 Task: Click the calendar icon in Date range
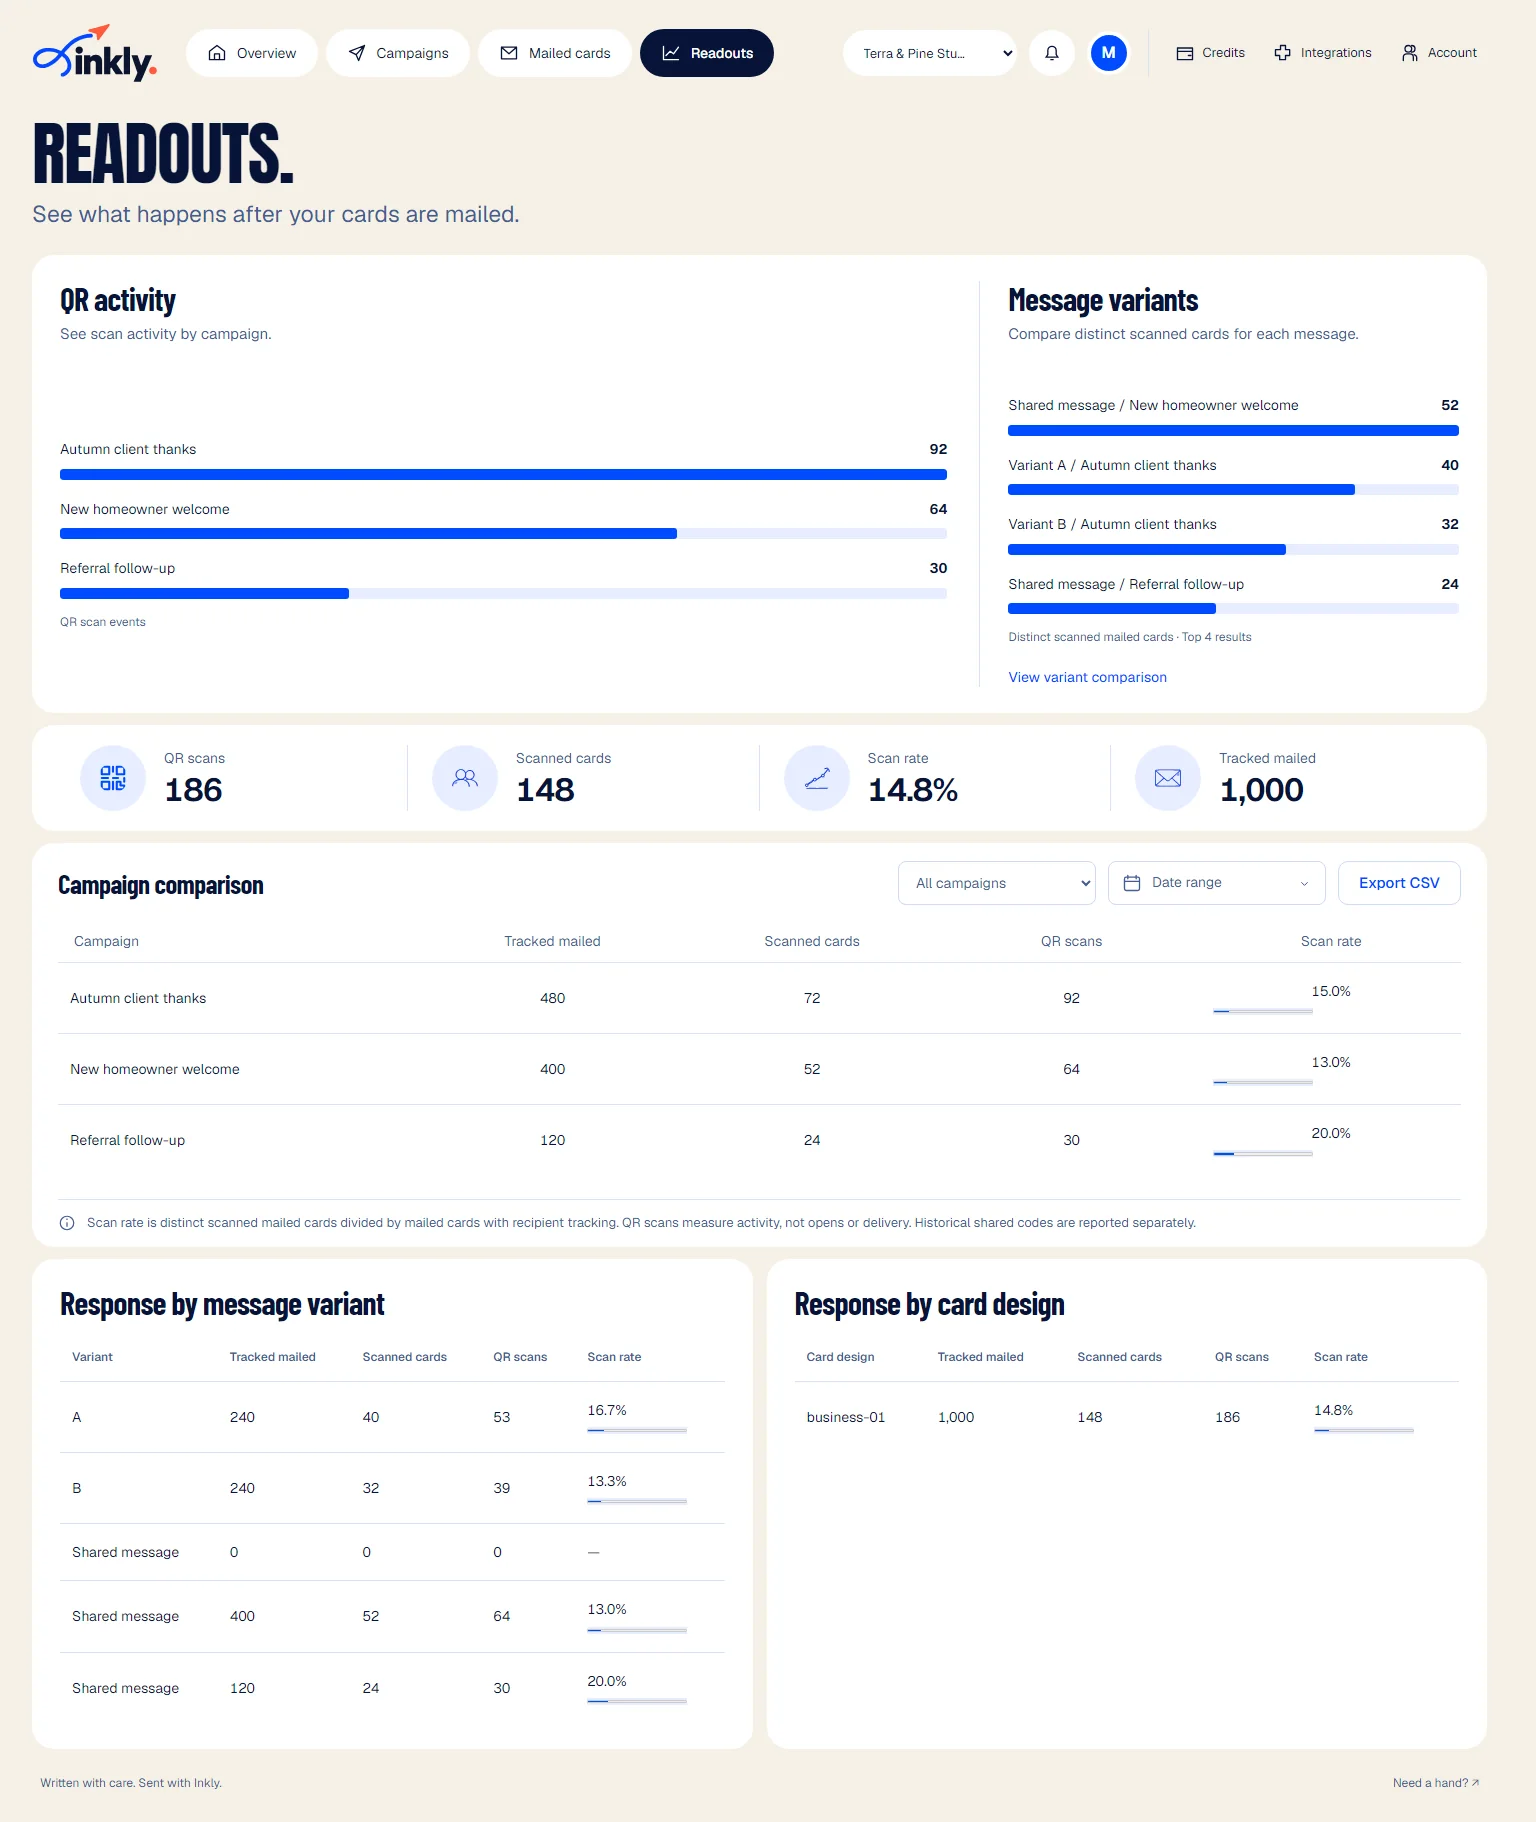tap(1132, 883)
